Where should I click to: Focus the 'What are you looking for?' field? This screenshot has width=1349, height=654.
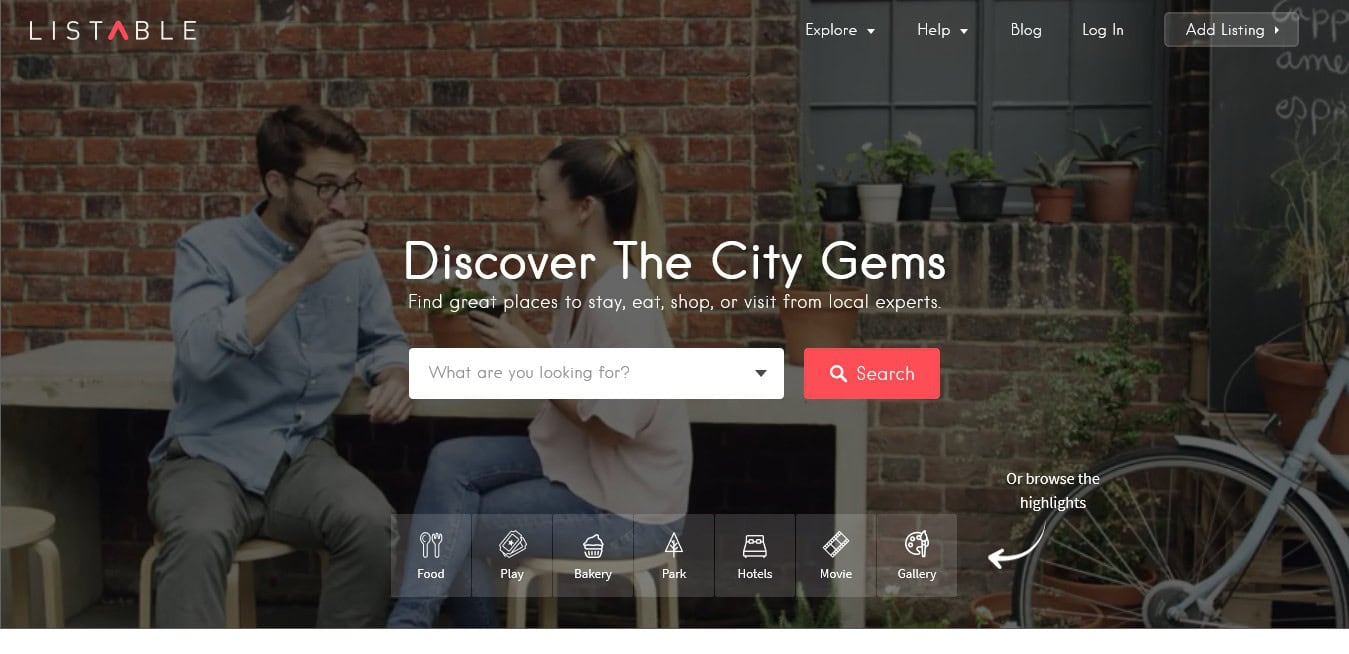[x=596, y=373]
